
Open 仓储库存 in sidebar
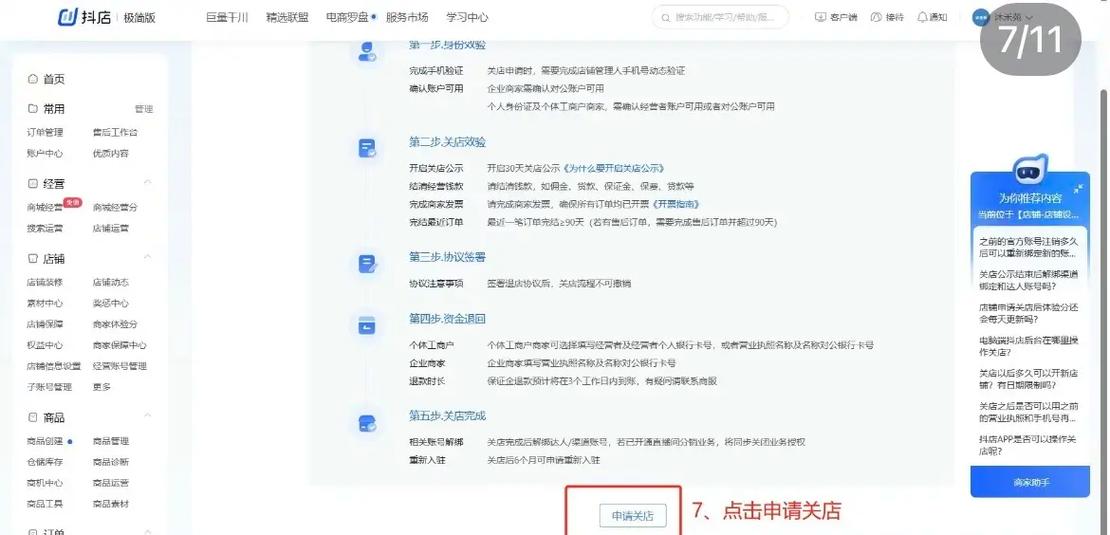click(45, 462)
